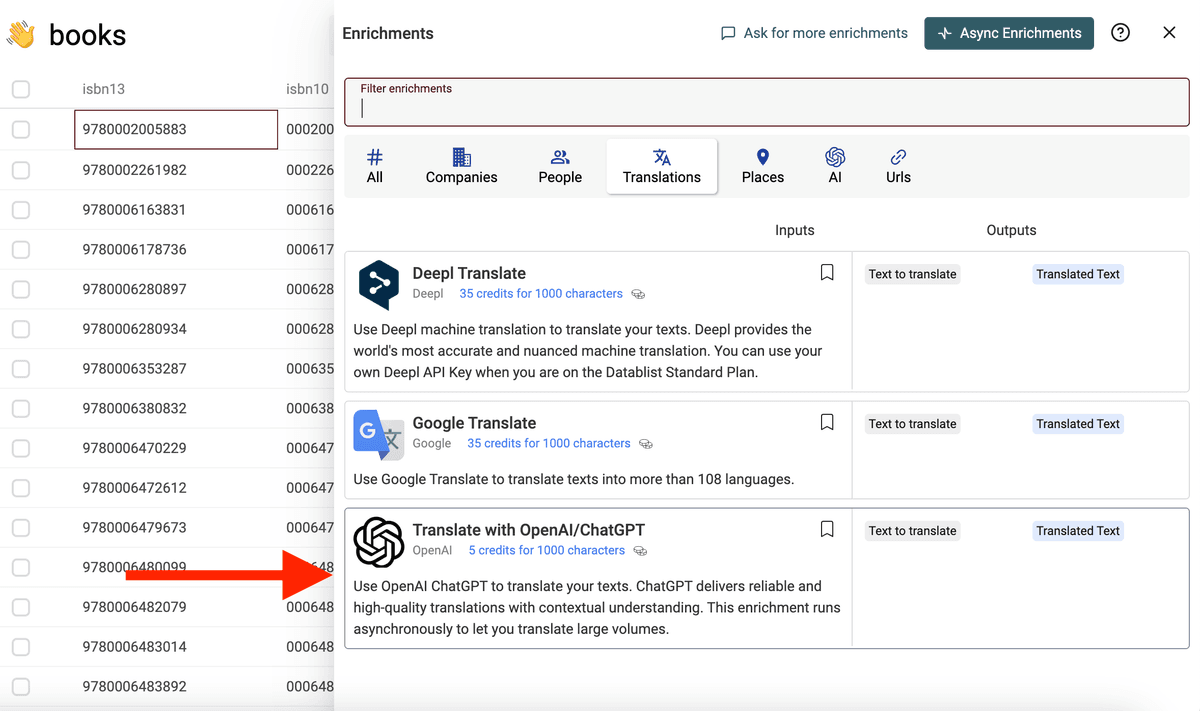Switch to the Urls category
This screenshot has height=711, width=1200.
898,166
